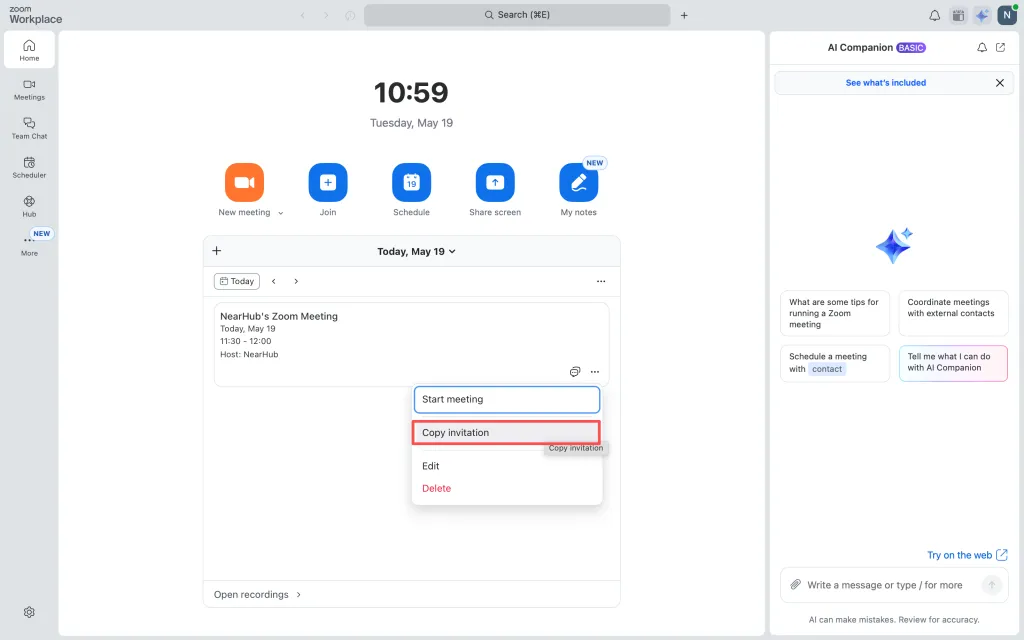Select Schedule a meeting with contact prompt
Viewport: 1024px width, 640px height.
pyautogui.click(x=835, y=363)
